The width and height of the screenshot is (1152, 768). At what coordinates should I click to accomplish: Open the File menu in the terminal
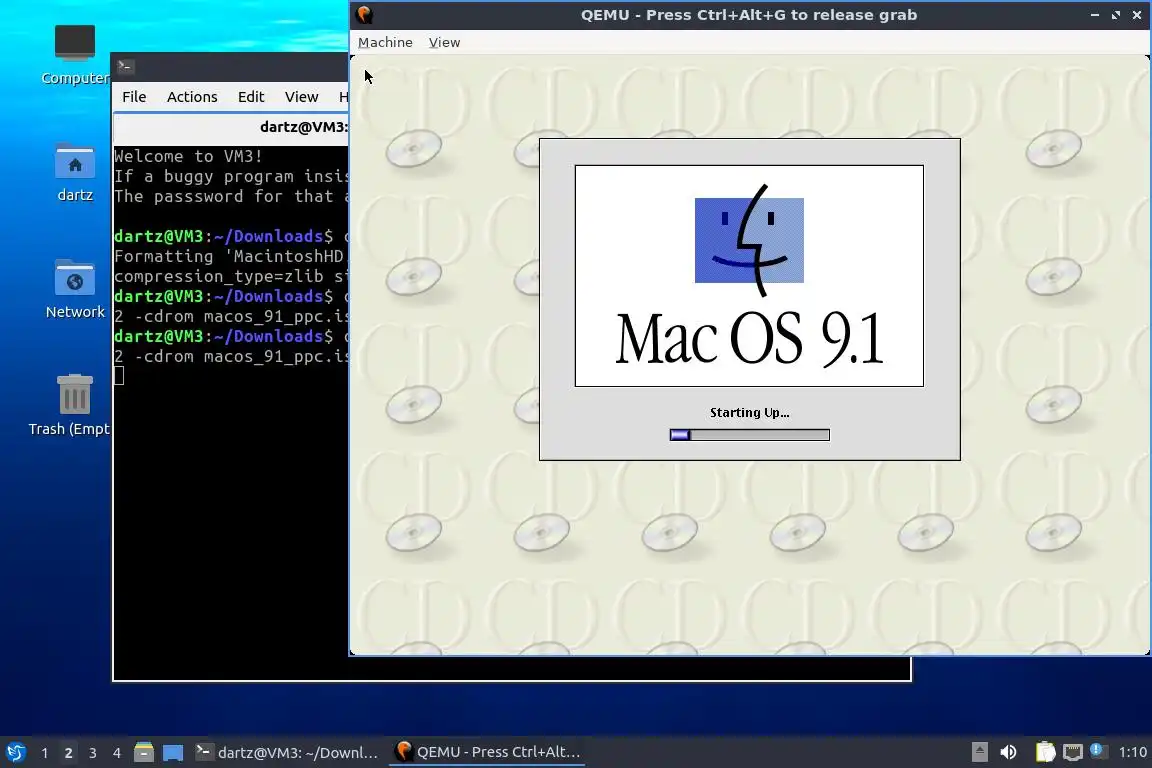(x=134, y=97)
